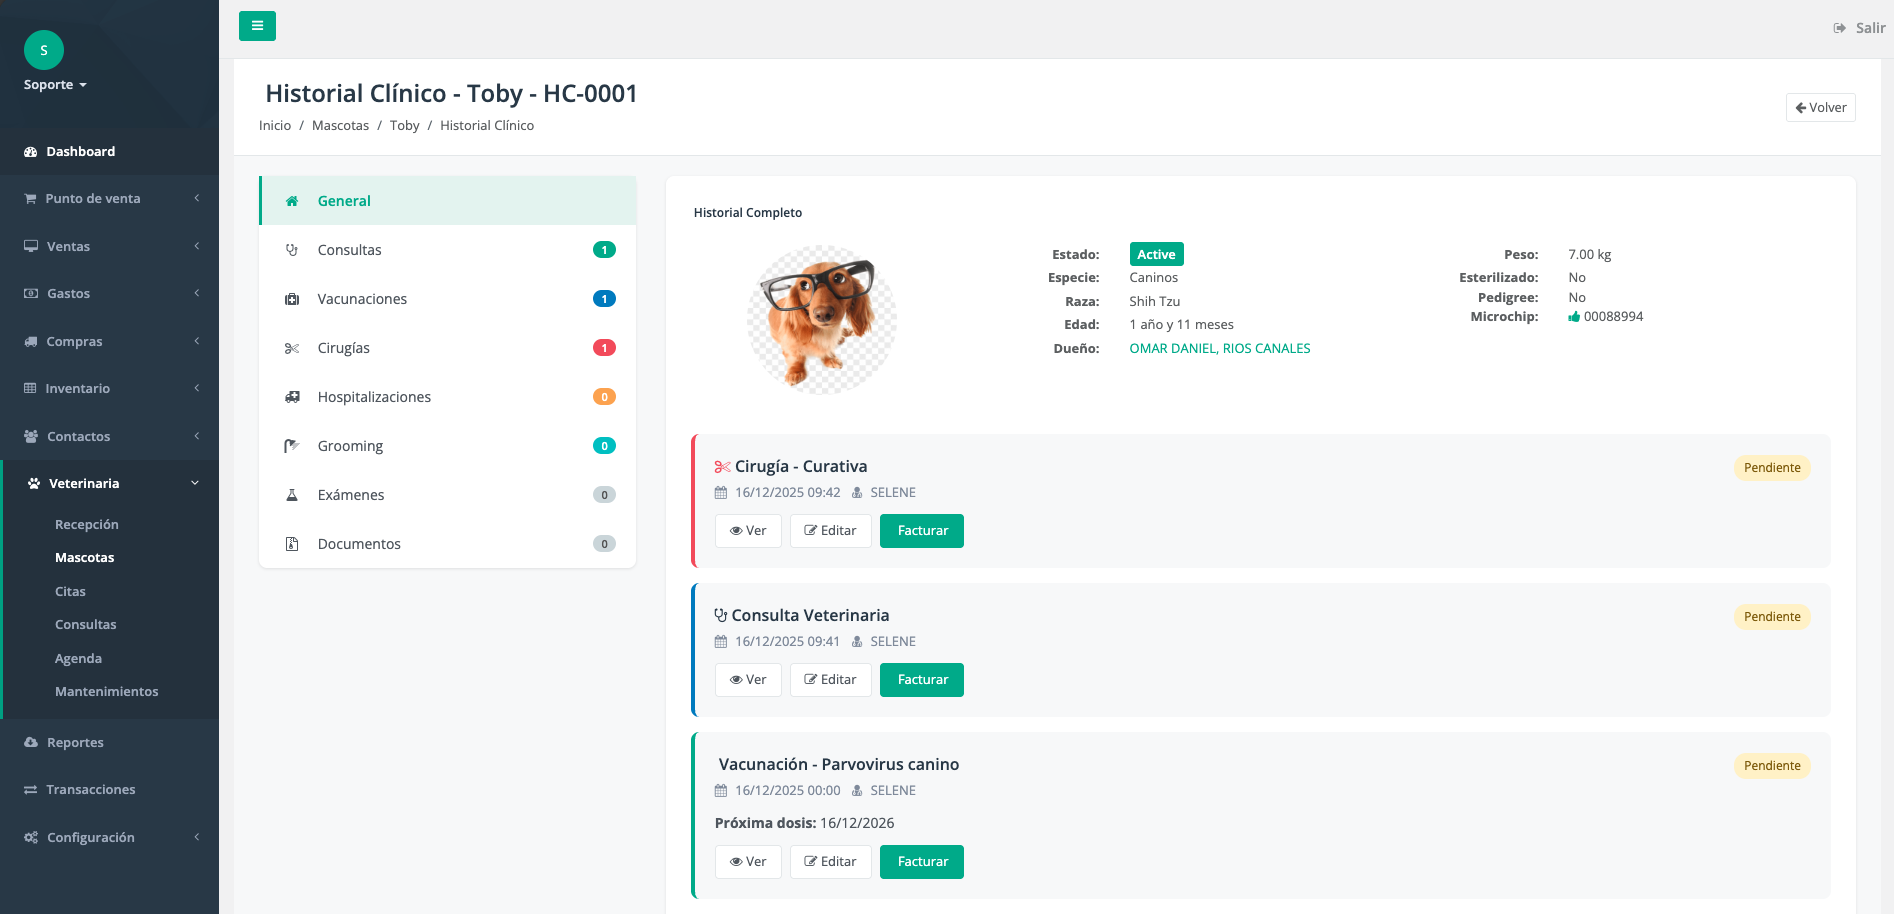This screenshot has width=1894, height=914.
Task: Click Toby's profile photo thumbnail
Action: click(821, 320)
